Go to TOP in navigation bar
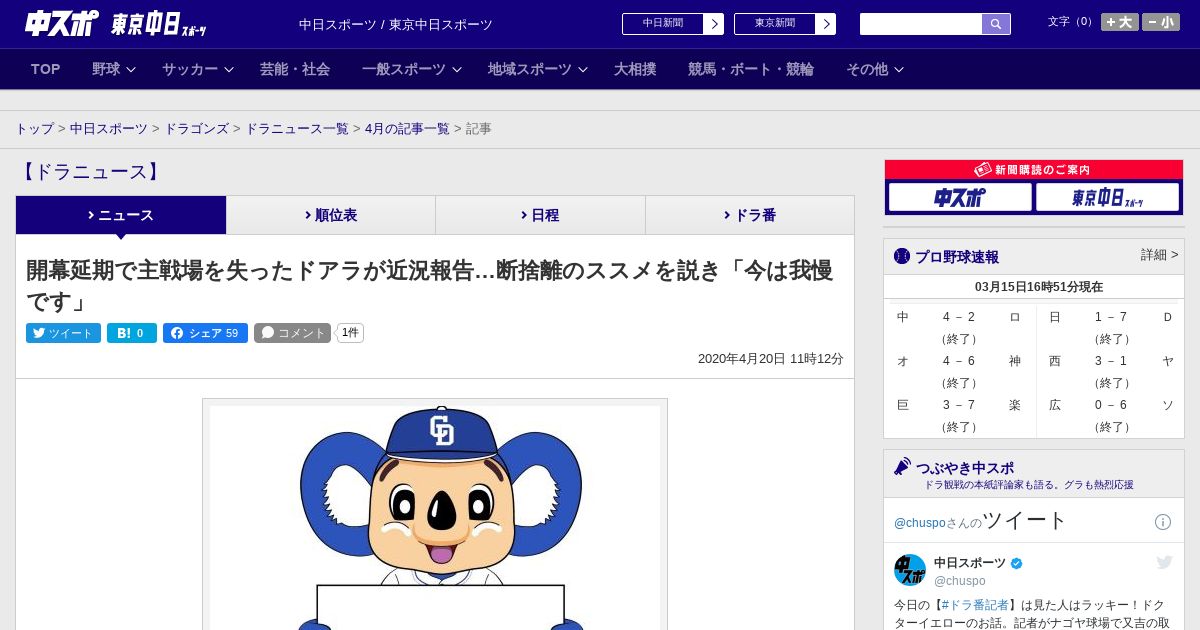1200x630 pixels. (x=46, y=69)
